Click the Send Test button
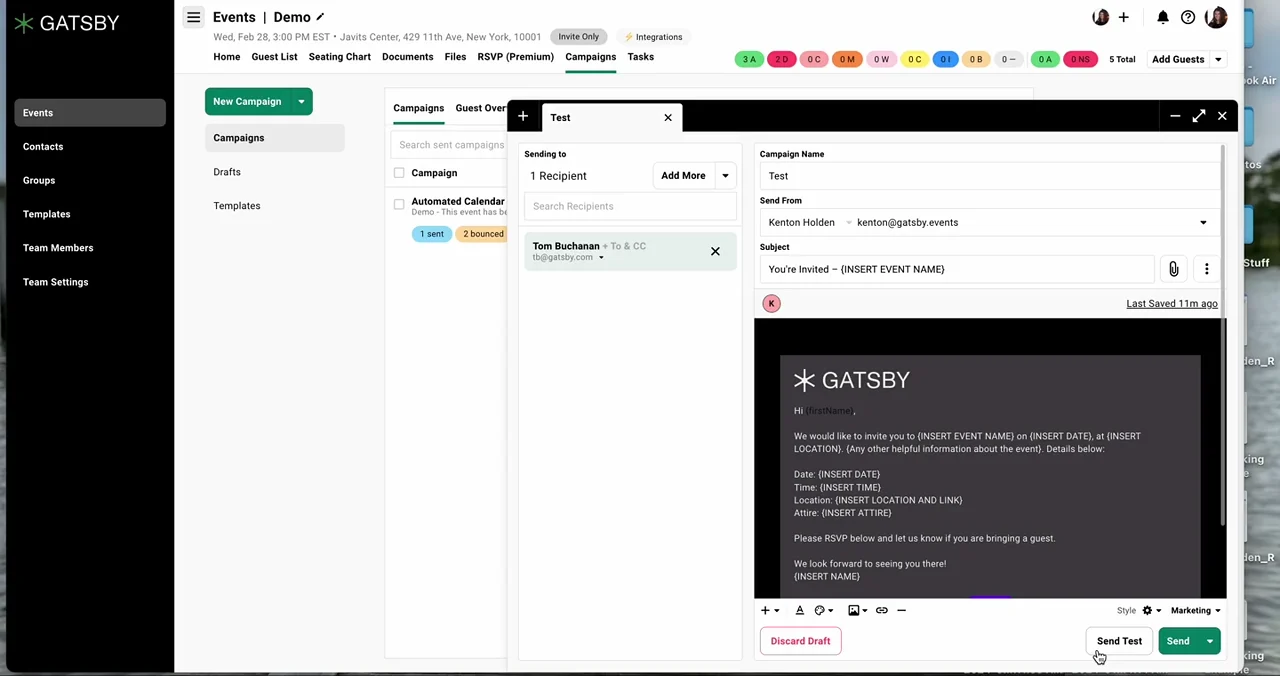This screenshot has width=1280, height=676. pos(1119,641)
